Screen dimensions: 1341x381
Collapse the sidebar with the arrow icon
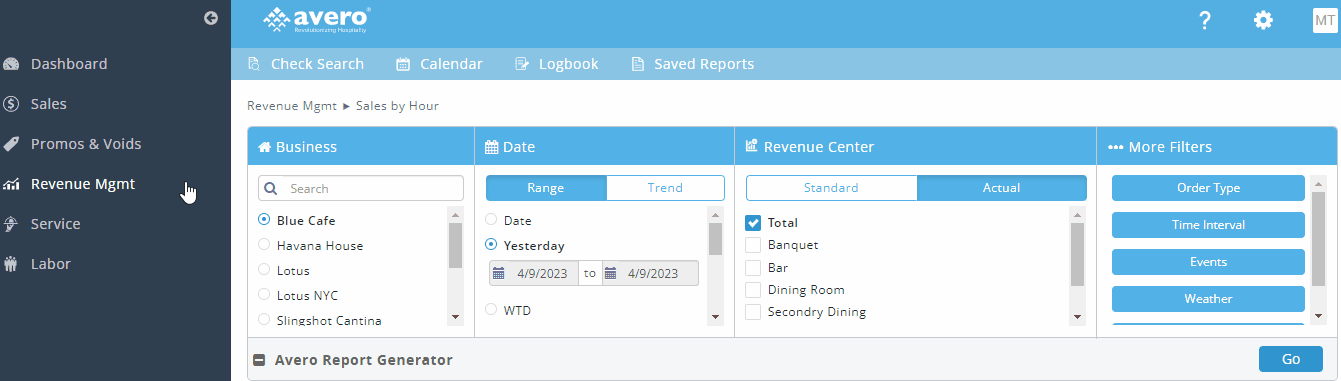[x=211, y=17]
